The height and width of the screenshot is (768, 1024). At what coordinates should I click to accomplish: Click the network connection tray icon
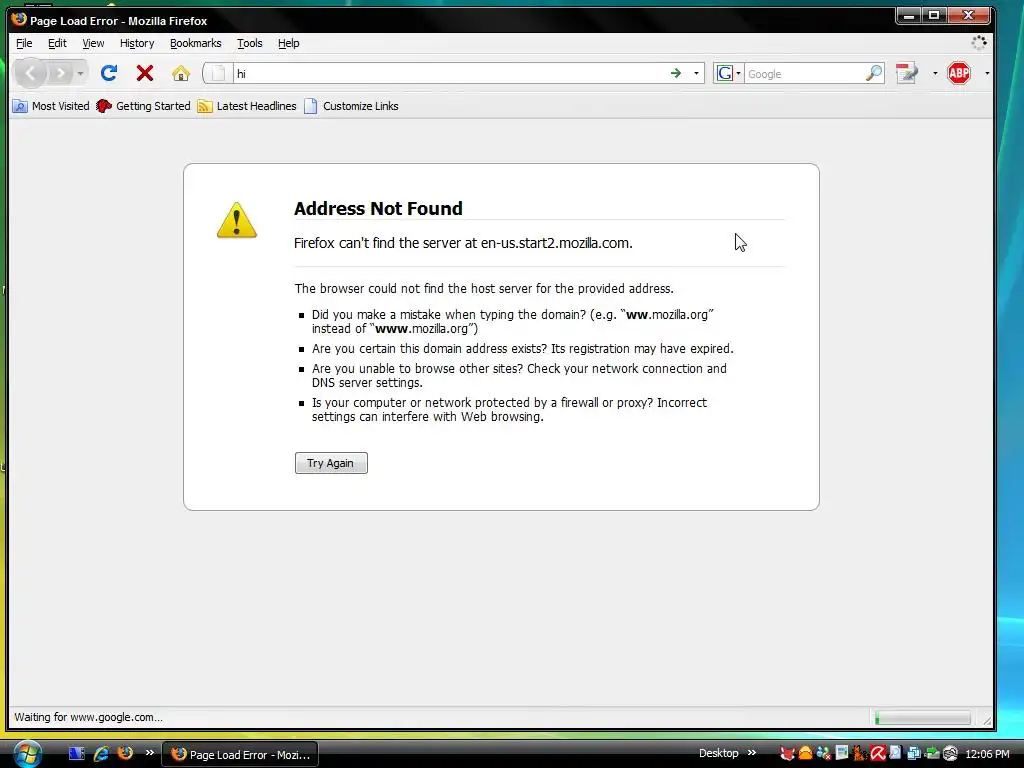coord(914,754)
